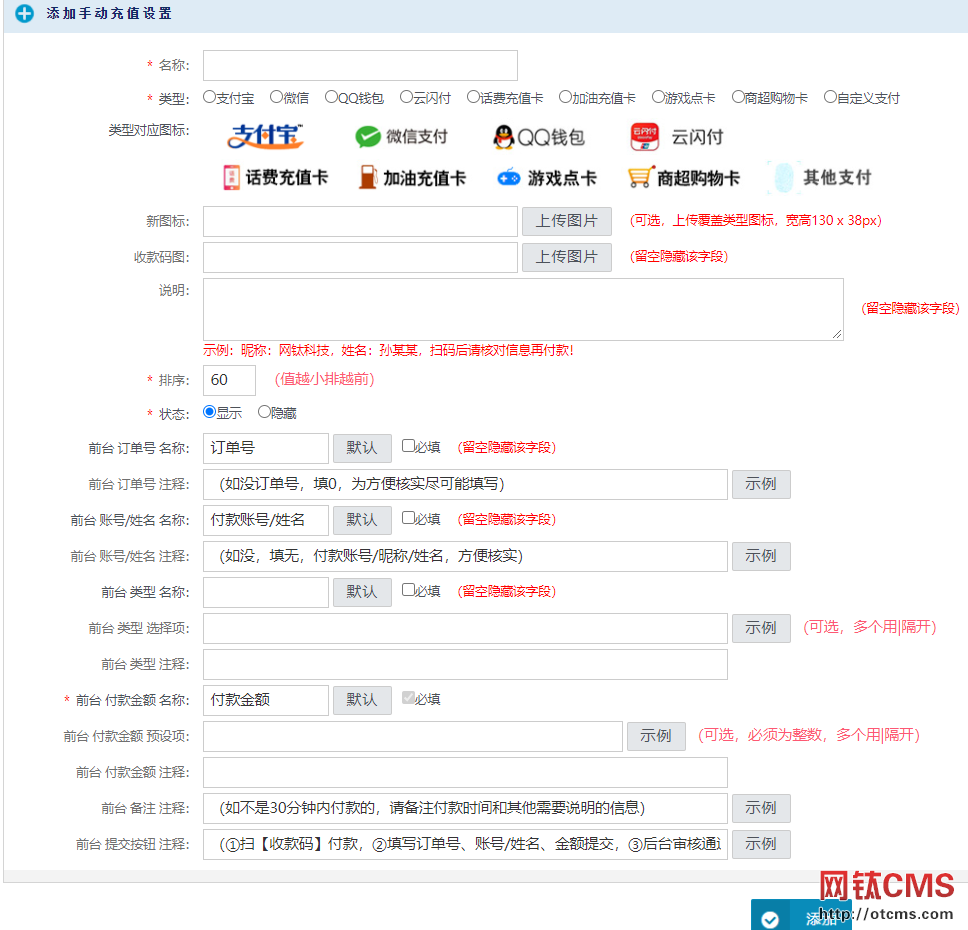Select the QQ钱包 type radio button

pyautogui.click(x=331, y=97)
